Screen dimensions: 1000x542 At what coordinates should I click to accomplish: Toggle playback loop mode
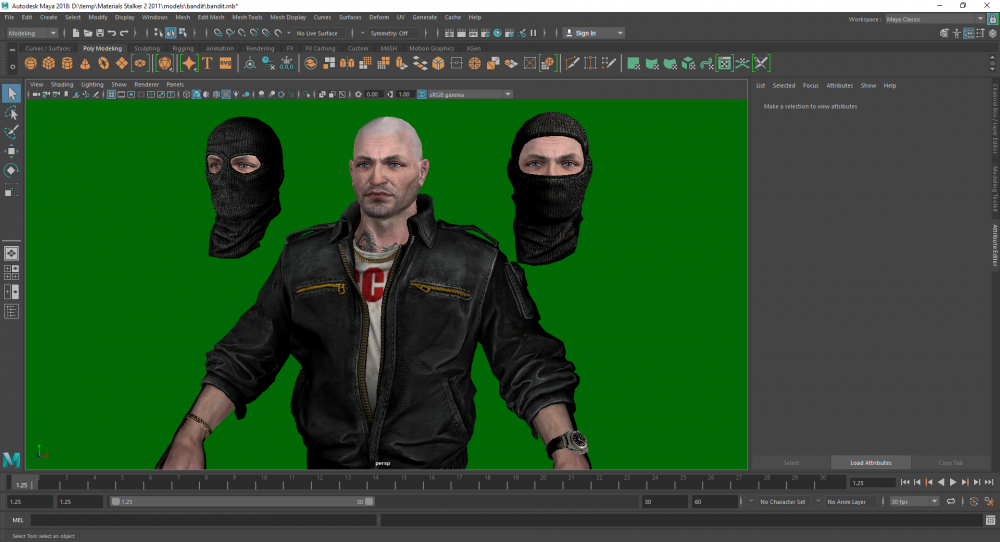(951, 502)
